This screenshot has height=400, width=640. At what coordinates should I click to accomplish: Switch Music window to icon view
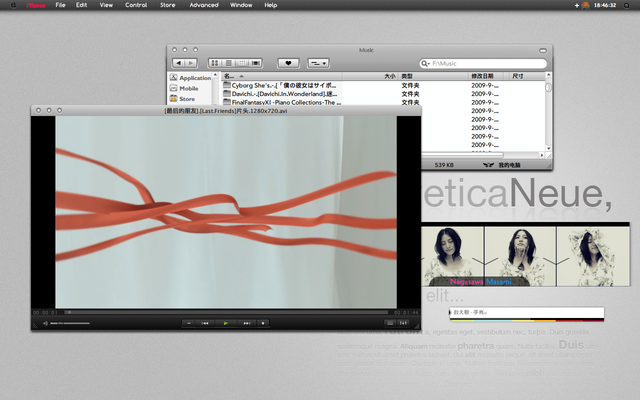coord(215,63)
